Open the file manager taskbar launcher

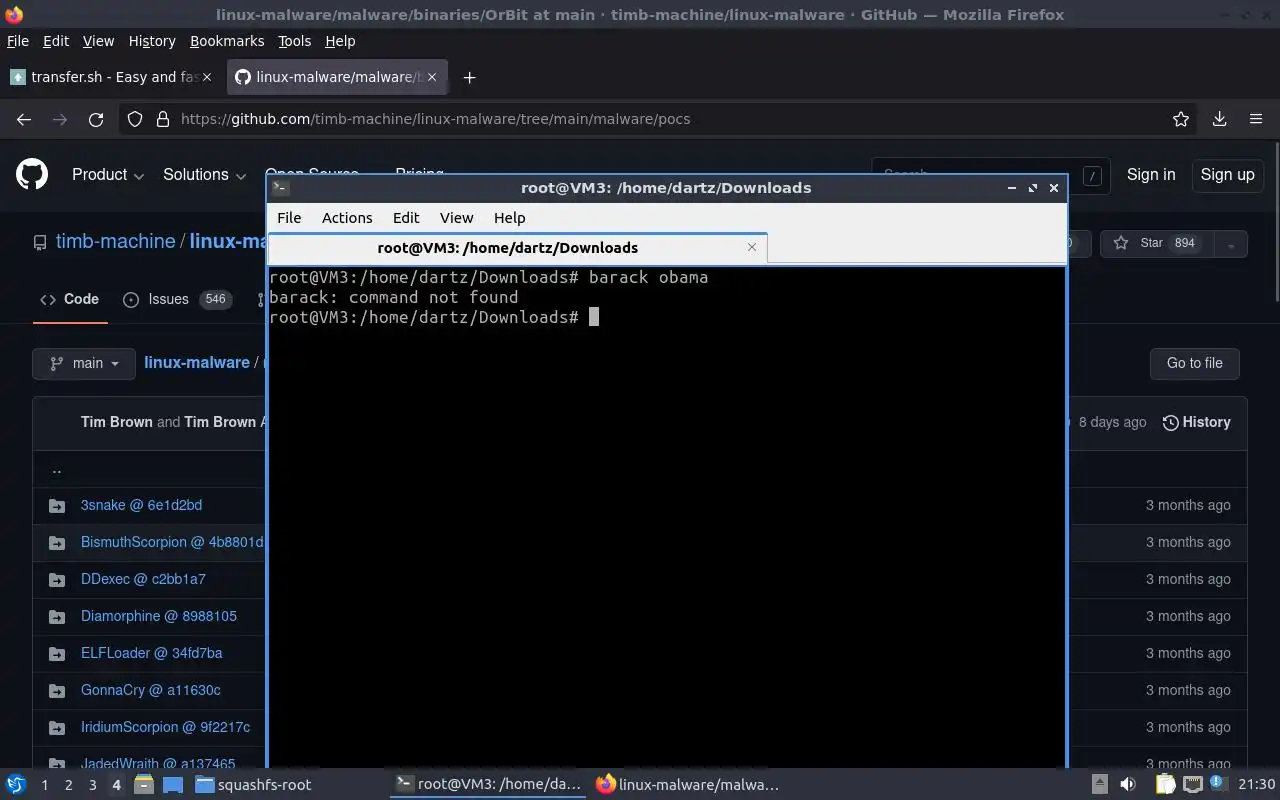[x=144, y=784]
